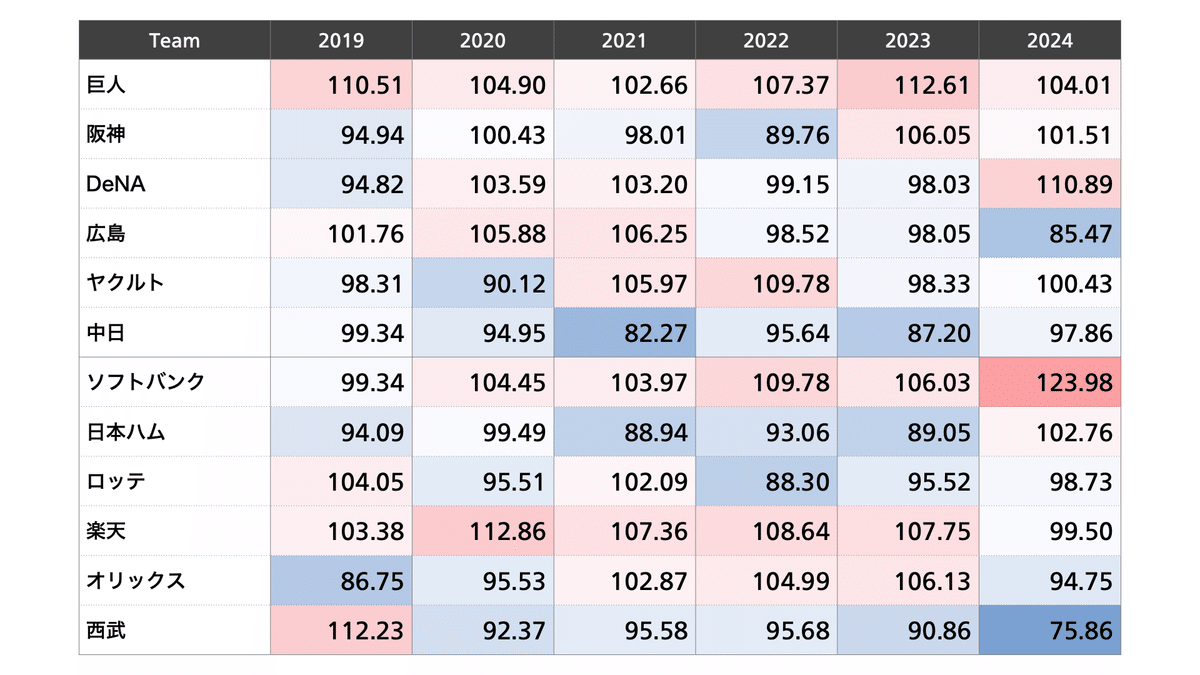
Task: Click the 86.75 cell for オリックス
Action: tap(341, 581)
